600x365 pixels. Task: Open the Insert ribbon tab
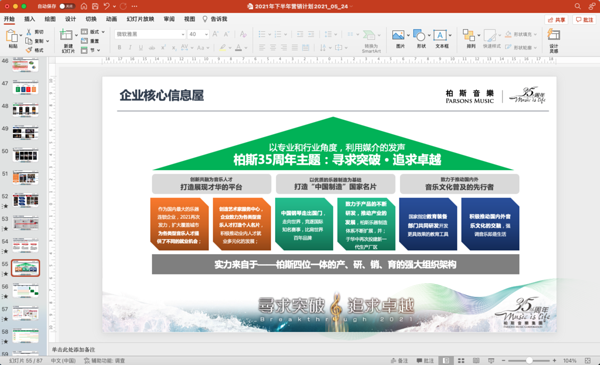coord(29,19)
